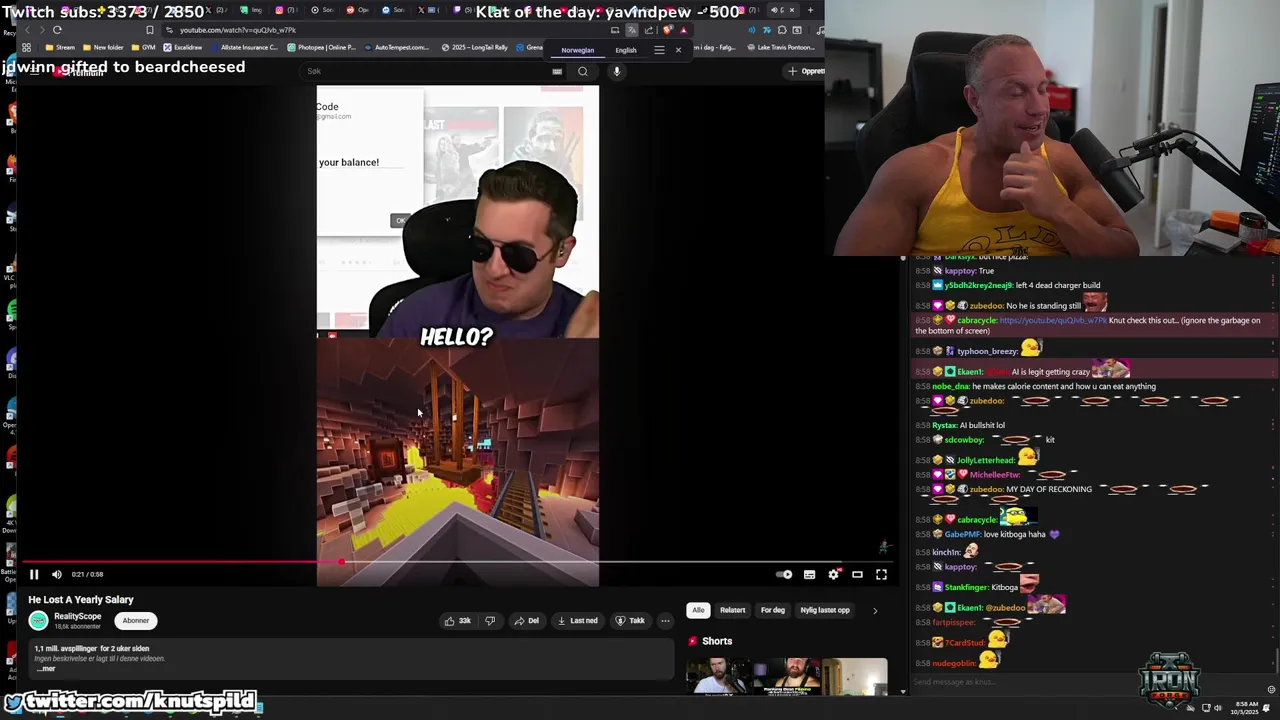Start voice search with microphone icon

tap(617, 71)
